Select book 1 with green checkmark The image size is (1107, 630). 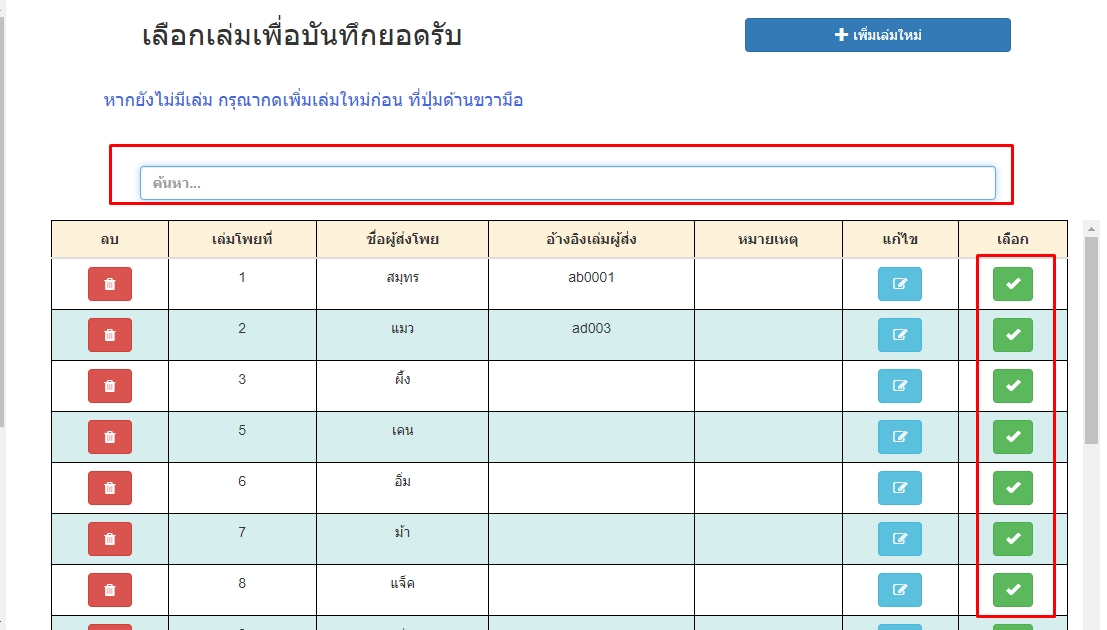[1012, 284]
